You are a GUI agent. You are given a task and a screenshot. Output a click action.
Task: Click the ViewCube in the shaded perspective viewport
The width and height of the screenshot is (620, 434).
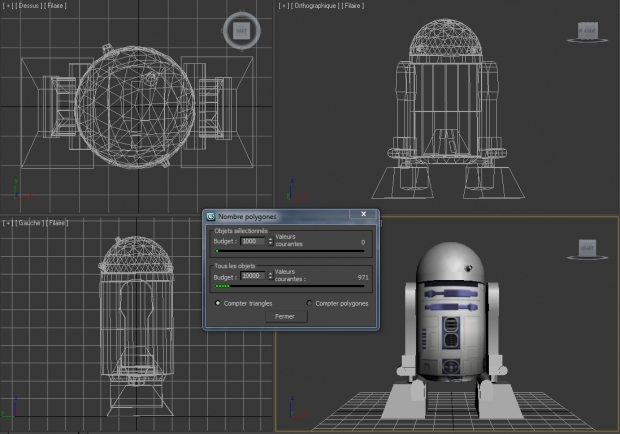(x=587, y=249)
